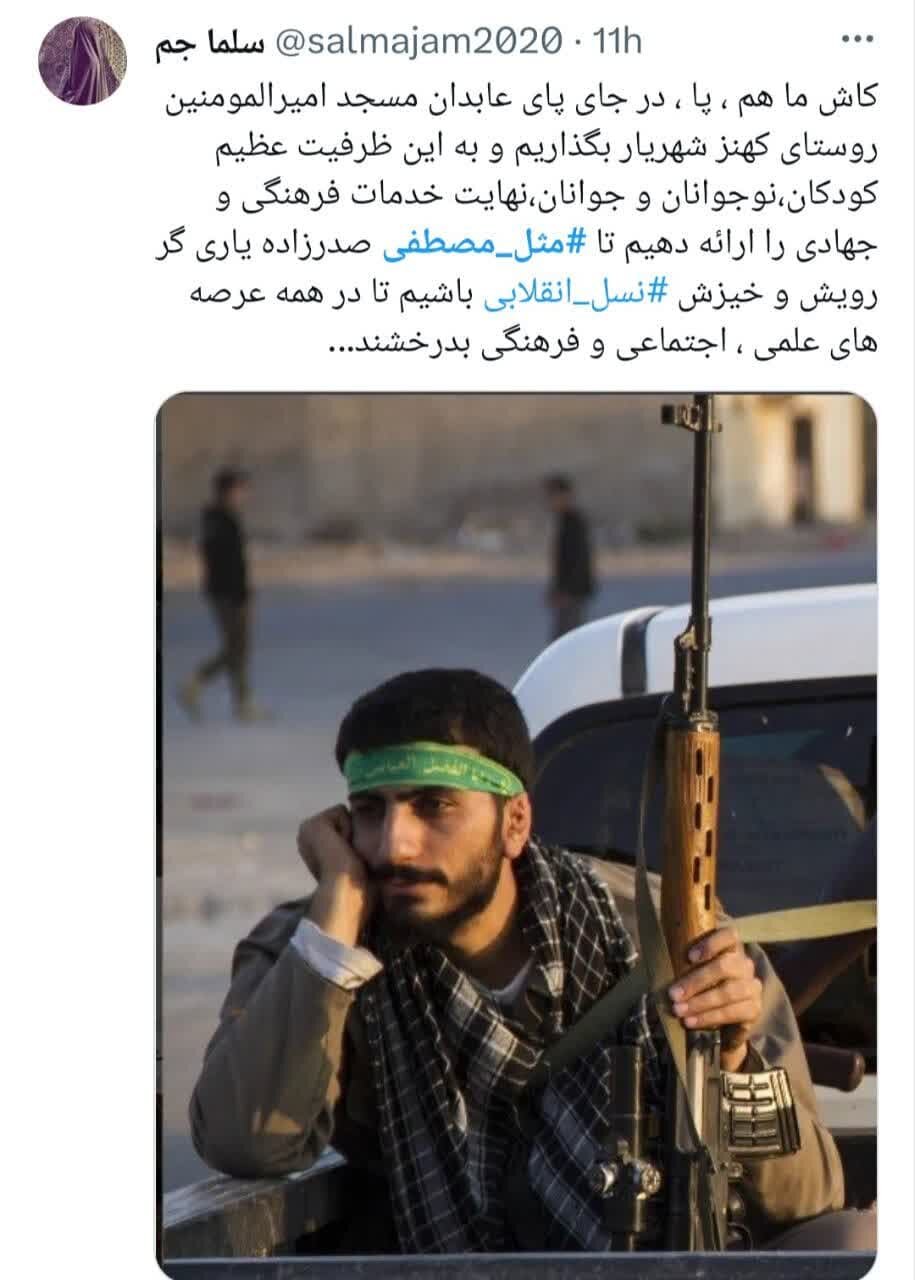Screen dimensions: 915x1280
Task: Click the 11h tweet timestamp
Action: pos(616,42)
